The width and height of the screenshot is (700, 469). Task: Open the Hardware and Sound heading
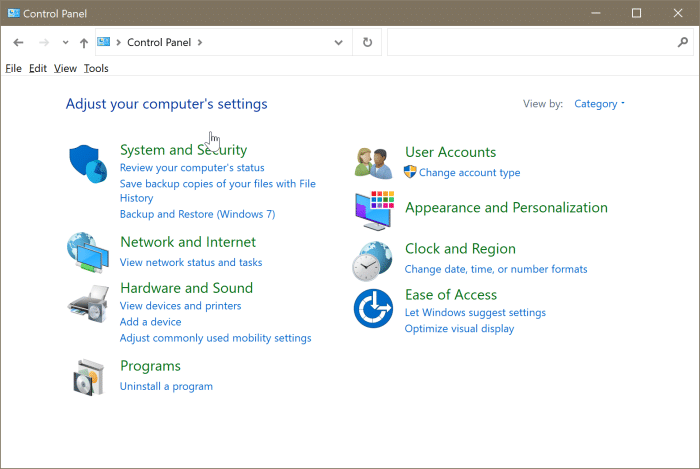click(187, 288)
